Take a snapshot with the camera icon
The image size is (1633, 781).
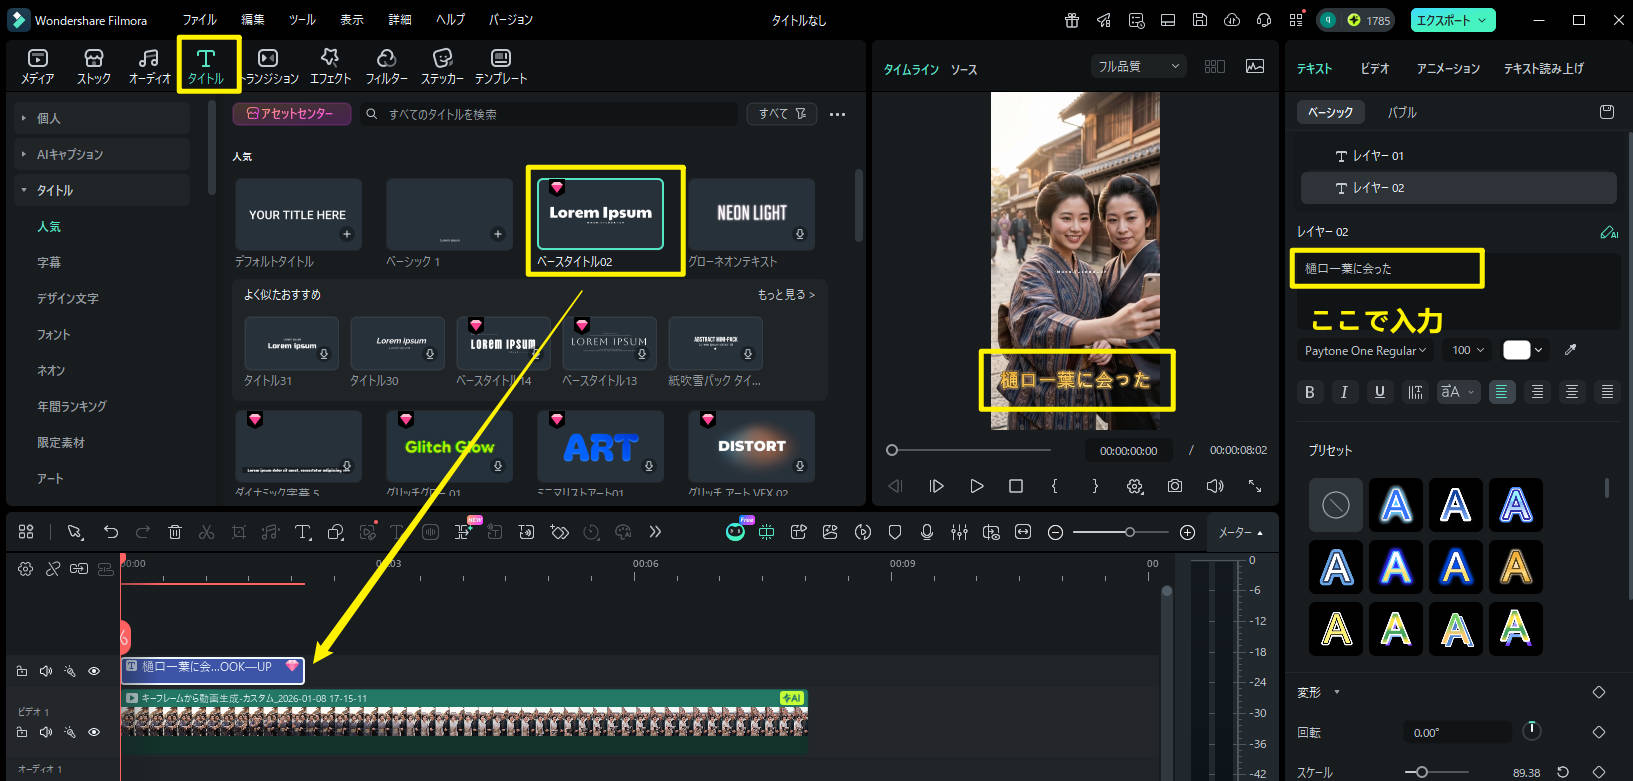click(1175, 486)
